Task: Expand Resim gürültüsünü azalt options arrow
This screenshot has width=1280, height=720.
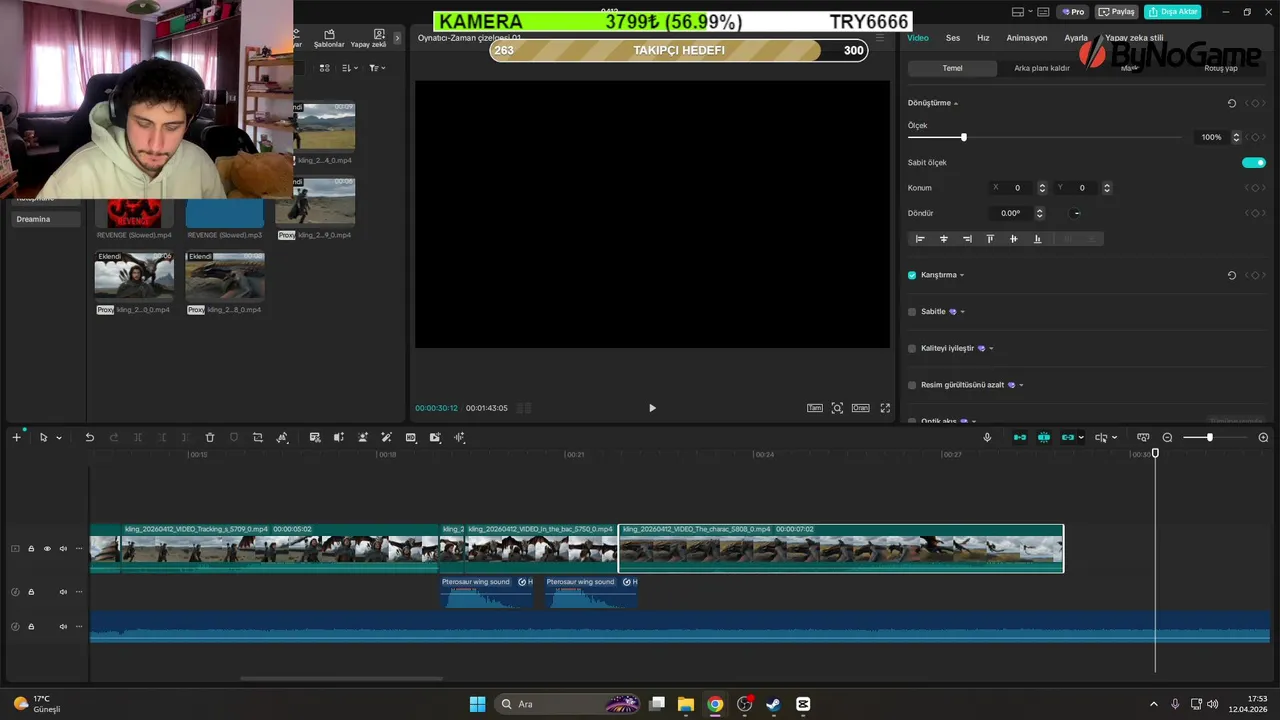Action: [1021, 385]
